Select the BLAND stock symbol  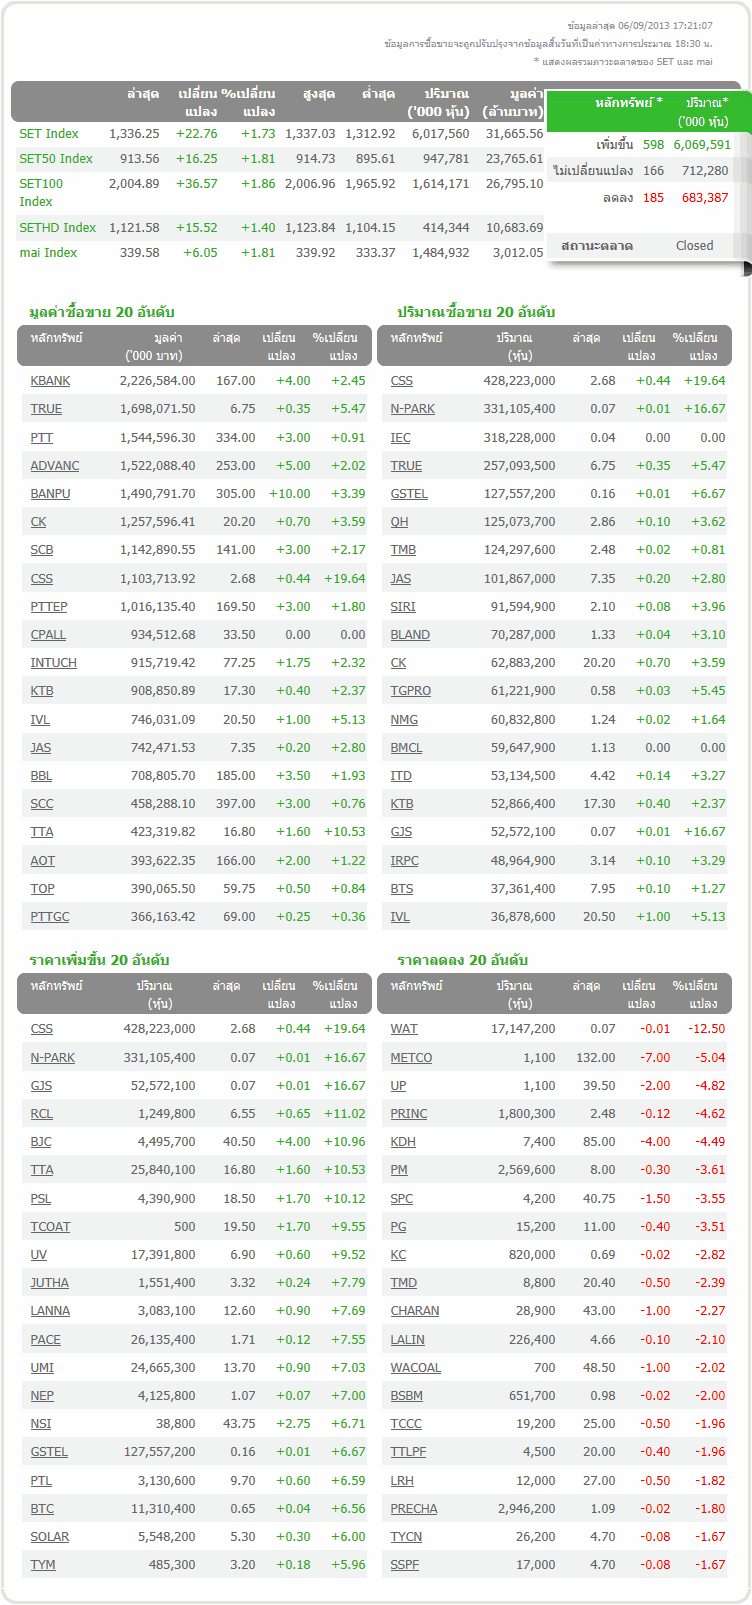[x=410, y=635]
